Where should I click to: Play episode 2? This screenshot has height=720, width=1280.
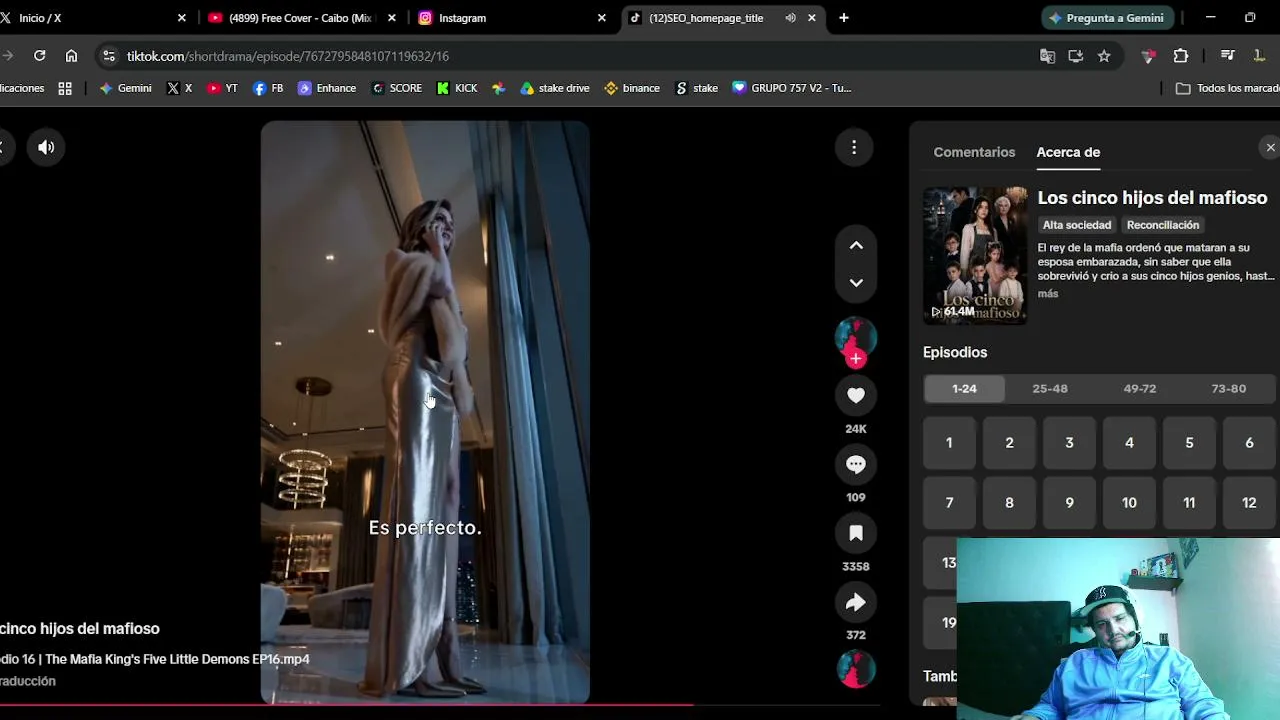pos(1009,443)
